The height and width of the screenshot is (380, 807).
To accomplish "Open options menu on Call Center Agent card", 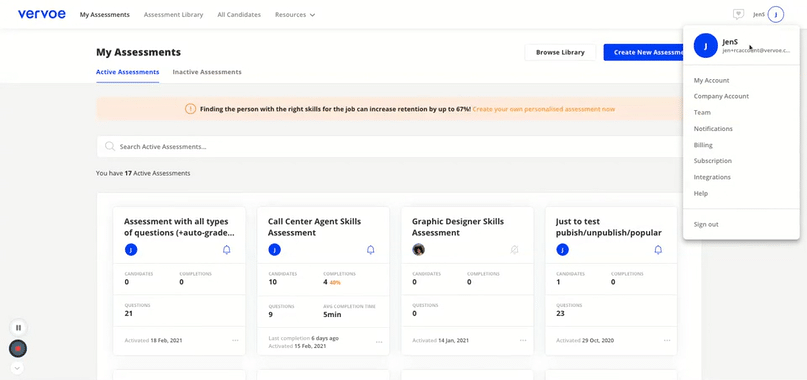I will tap(379, 342).
